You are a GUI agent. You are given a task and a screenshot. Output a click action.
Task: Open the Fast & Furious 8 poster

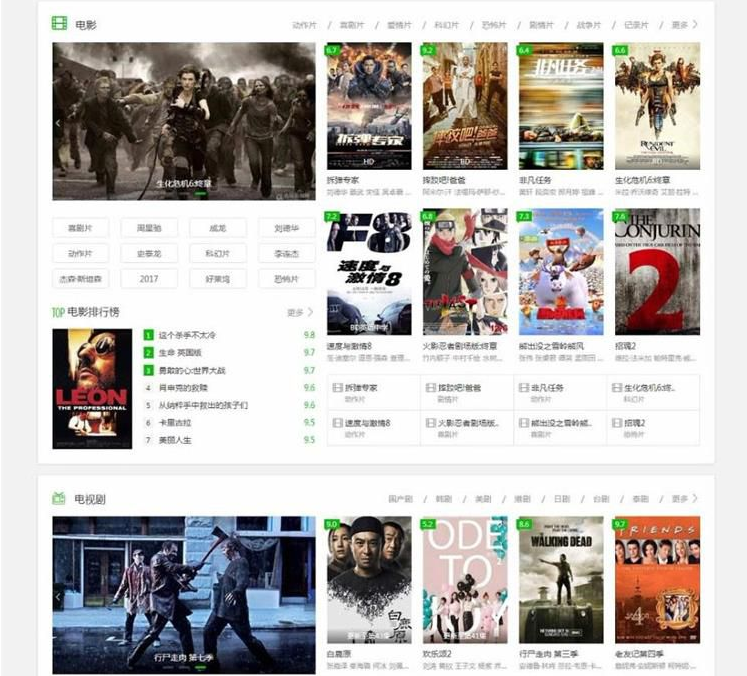pos(369,272)
